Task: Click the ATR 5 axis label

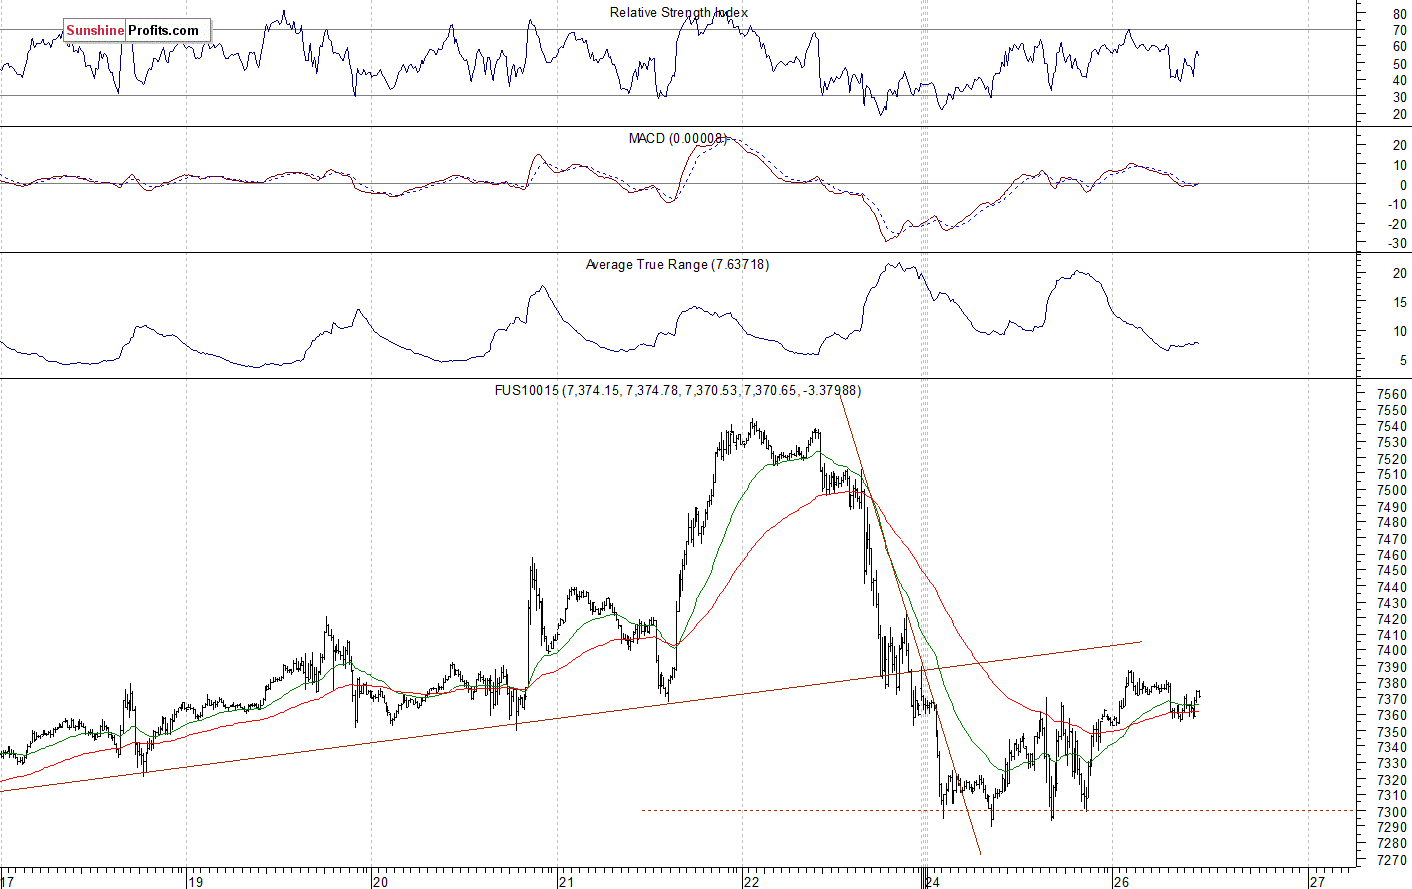Action: click(1403, 361)
